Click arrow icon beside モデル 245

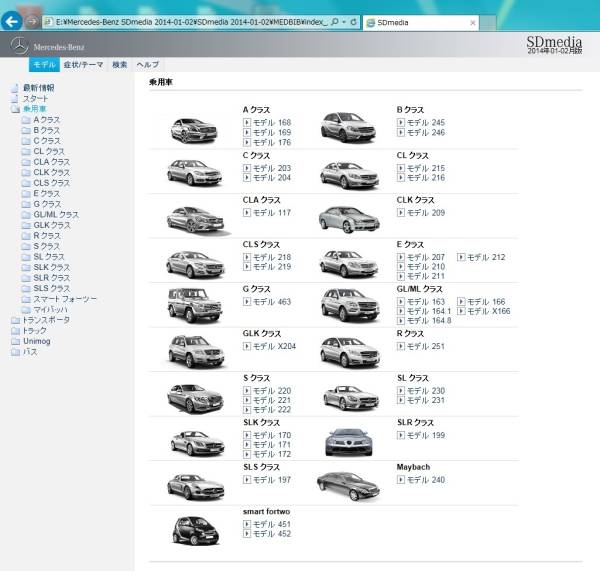pyautogui.click(x=401, y=122)
